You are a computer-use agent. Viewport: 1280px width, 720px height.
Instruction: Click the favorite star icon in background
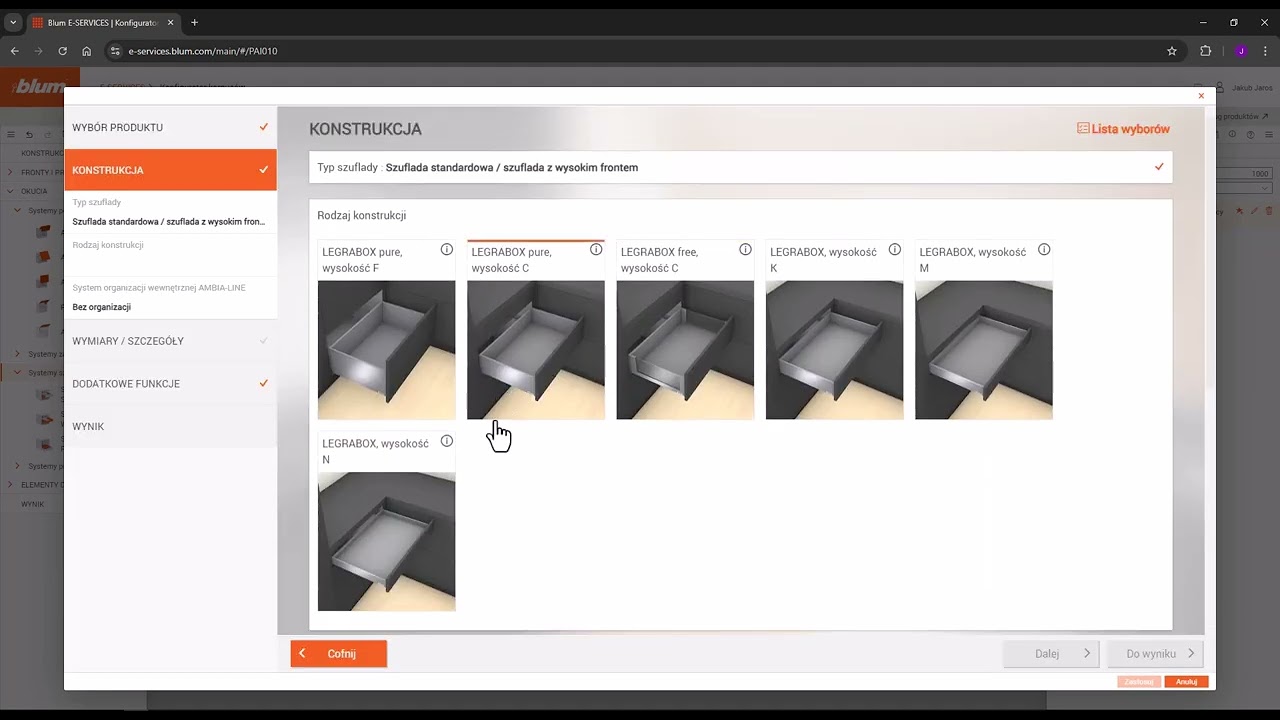tap(1240, 211)
